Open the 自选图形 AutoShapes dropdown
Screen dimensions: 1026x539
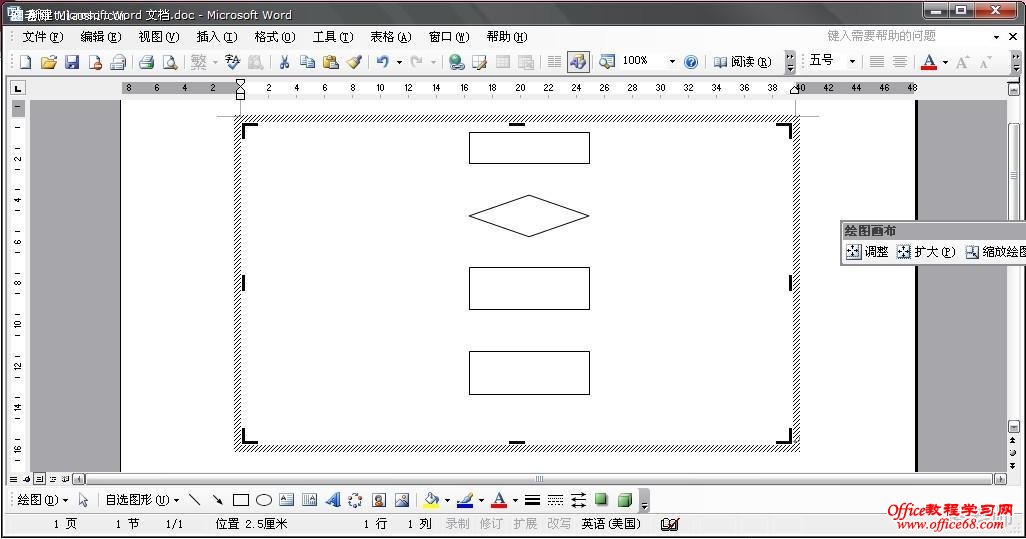pos(142,500)
